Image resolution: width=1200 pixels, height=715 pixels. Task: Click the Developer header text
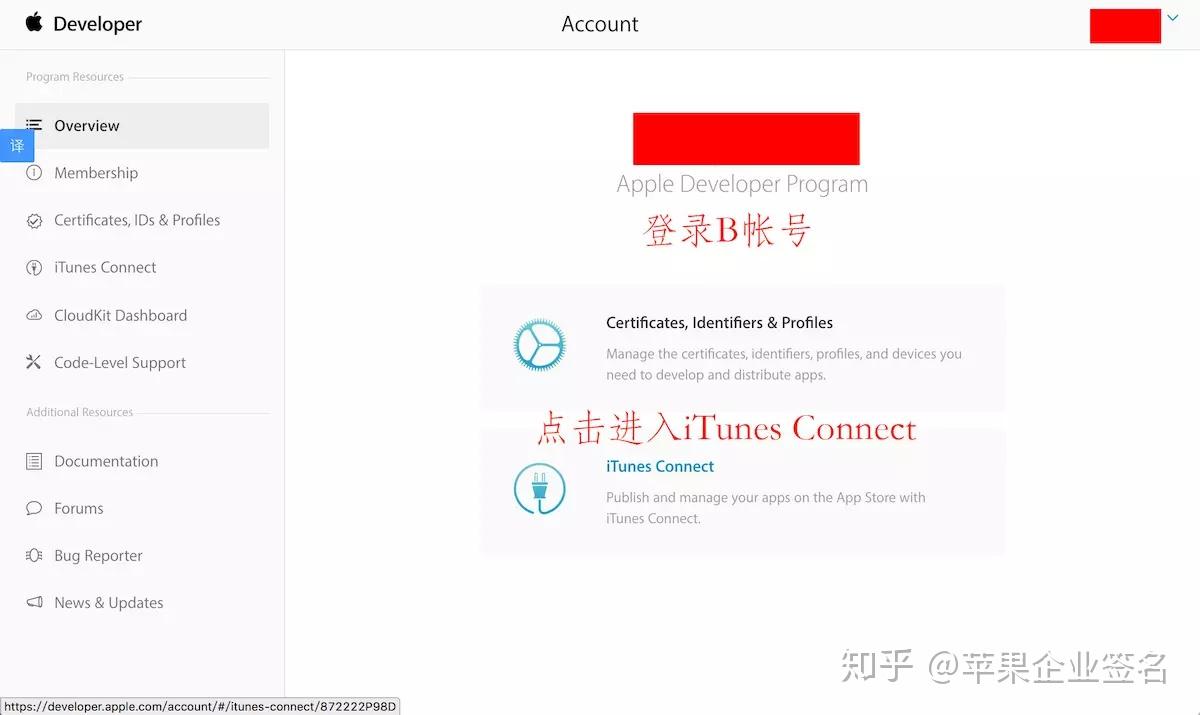click(98, 23)
